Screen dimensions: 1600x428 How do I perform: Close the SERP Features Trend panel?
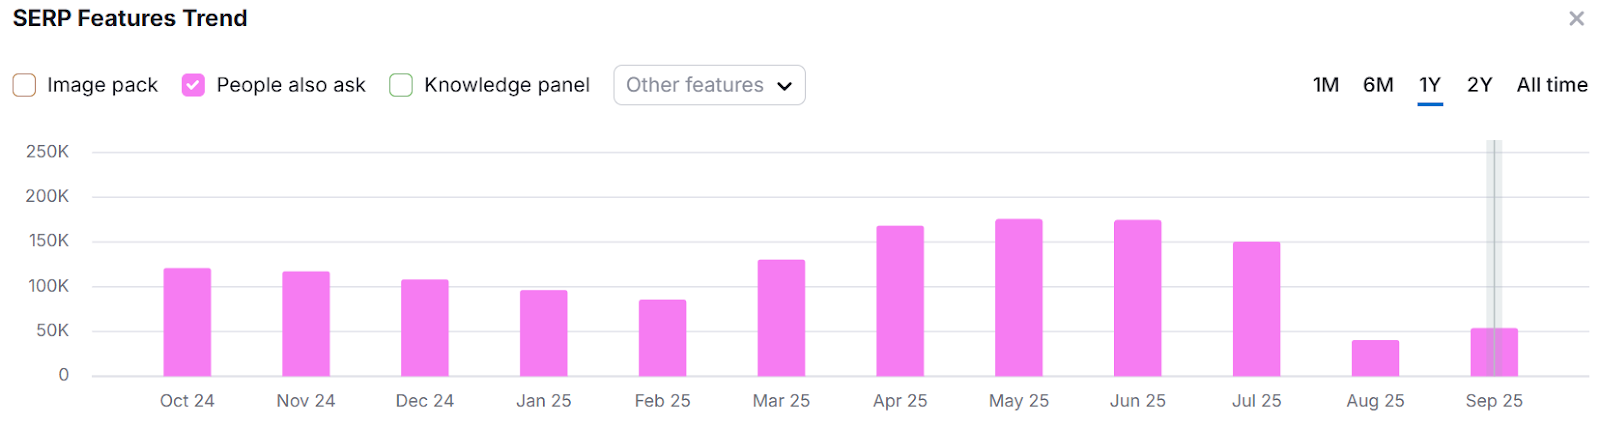point(1576,18)
